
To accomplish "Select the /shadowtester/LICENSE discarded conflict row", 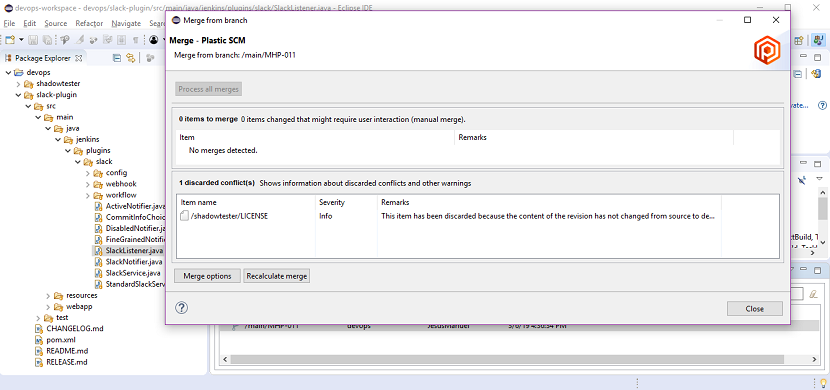I will [x=448, y=216].
